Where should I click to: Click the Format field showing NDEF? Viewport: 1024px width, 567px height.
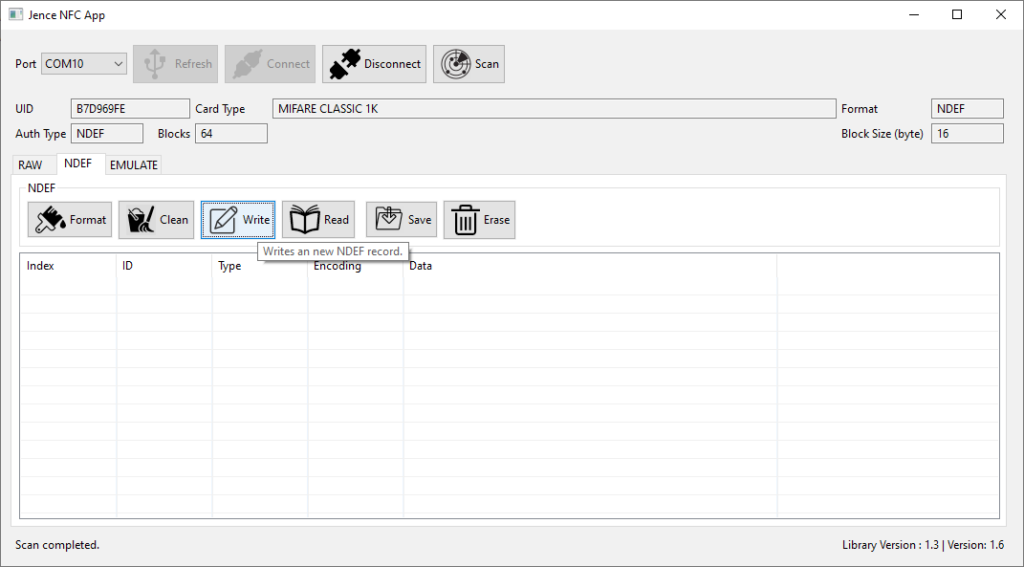point(967,108)
